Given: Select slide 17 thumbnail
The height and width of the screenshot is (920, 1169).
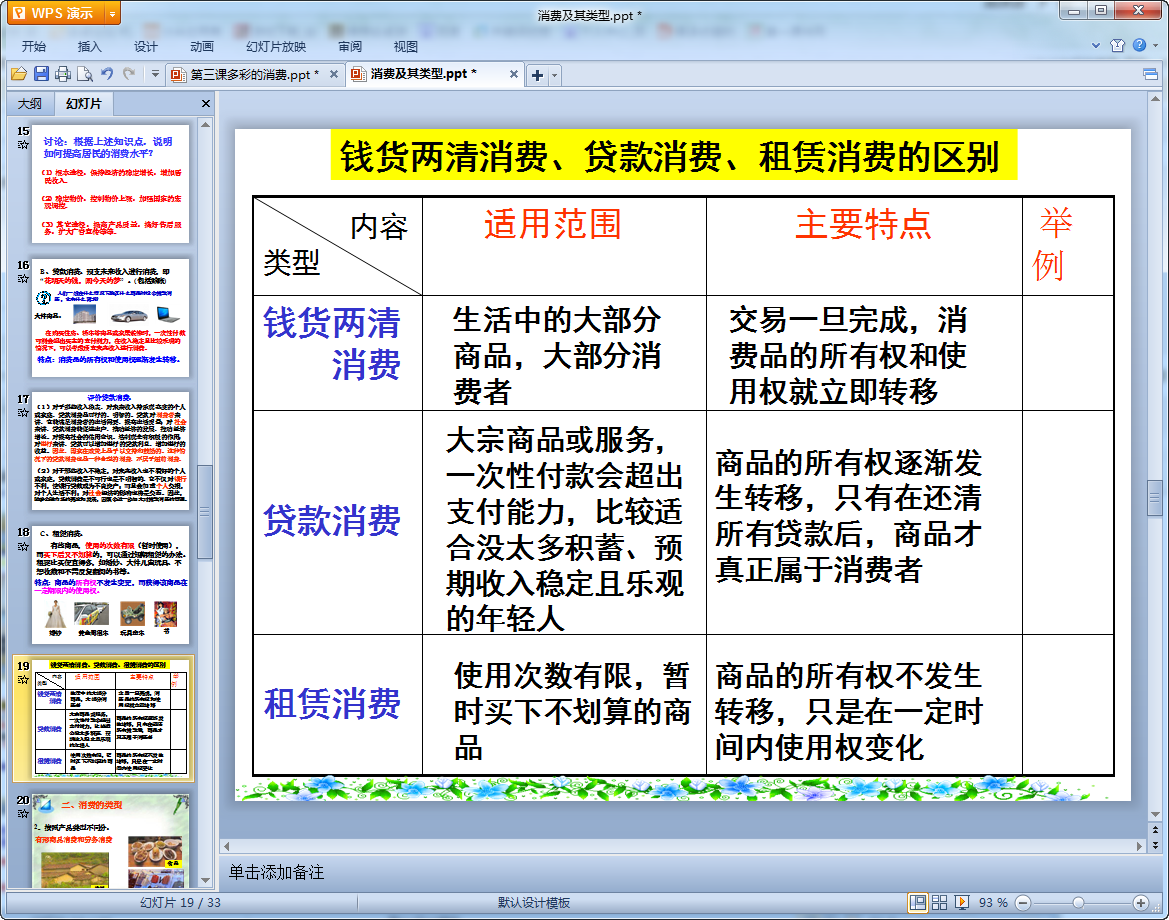Looking at the screenshot, I should (x=110, y=451).
